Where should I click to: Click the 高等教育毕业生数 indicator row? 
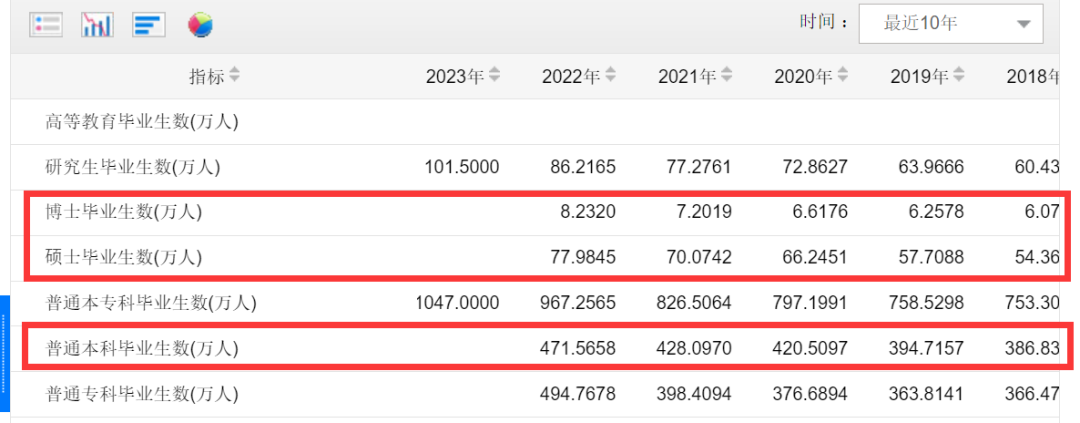point(141,122)
